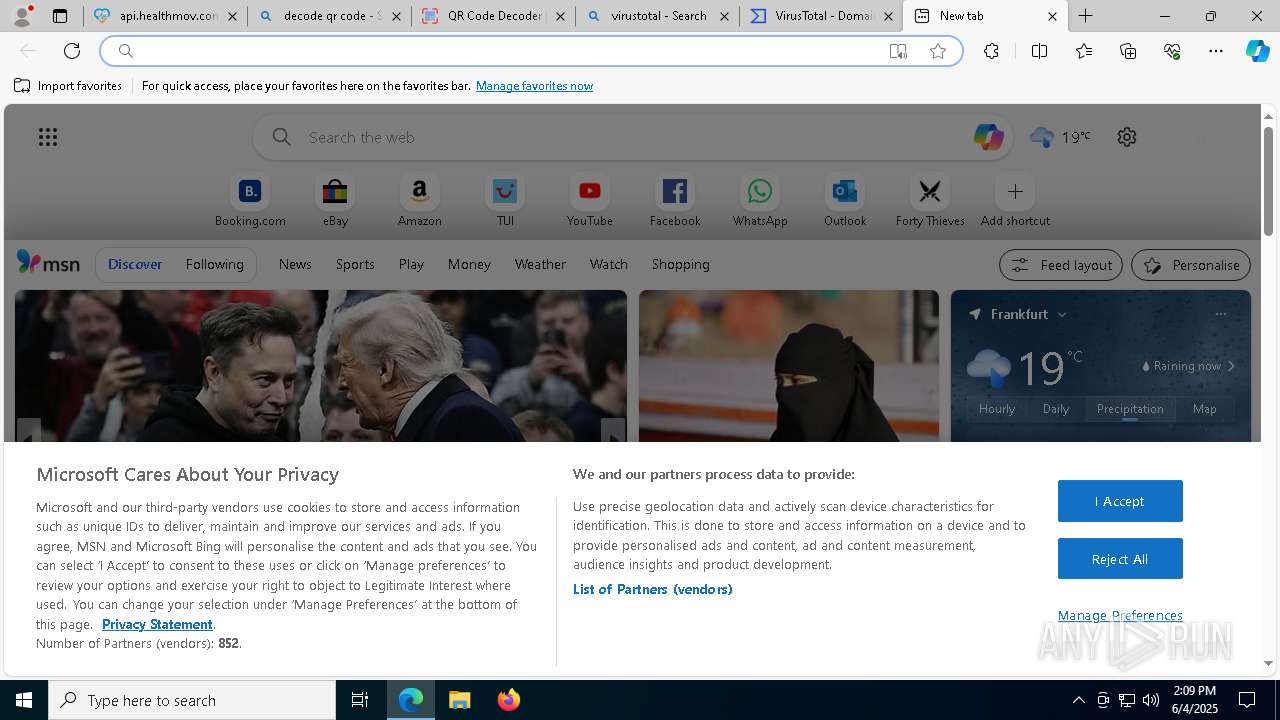This screenshot has width=1280, height=720.
Task: Switch to QR Code Decoder tab
Action: [494, 16]
